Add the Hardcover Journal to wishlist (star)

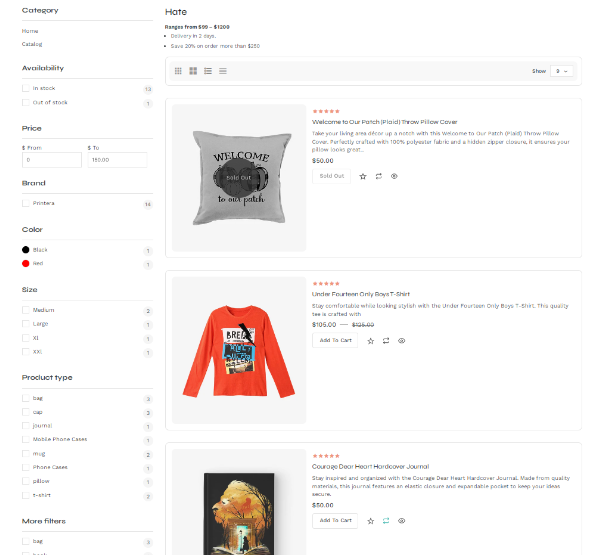371,521
